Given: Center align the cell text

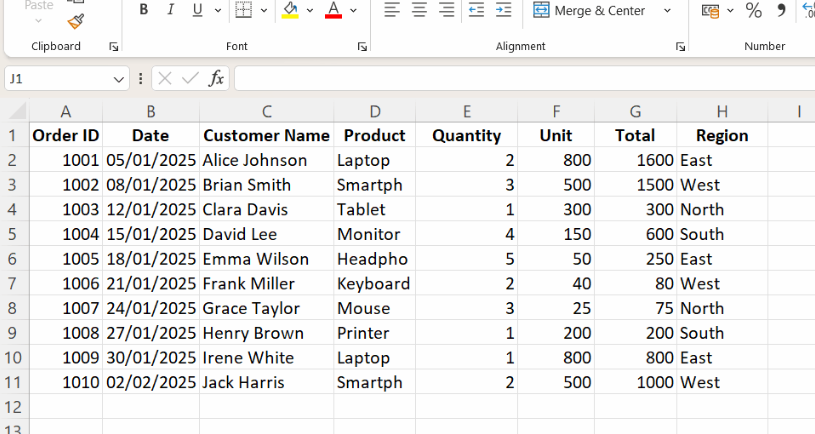Looking at the screenshot, I should tap(419, 10).
